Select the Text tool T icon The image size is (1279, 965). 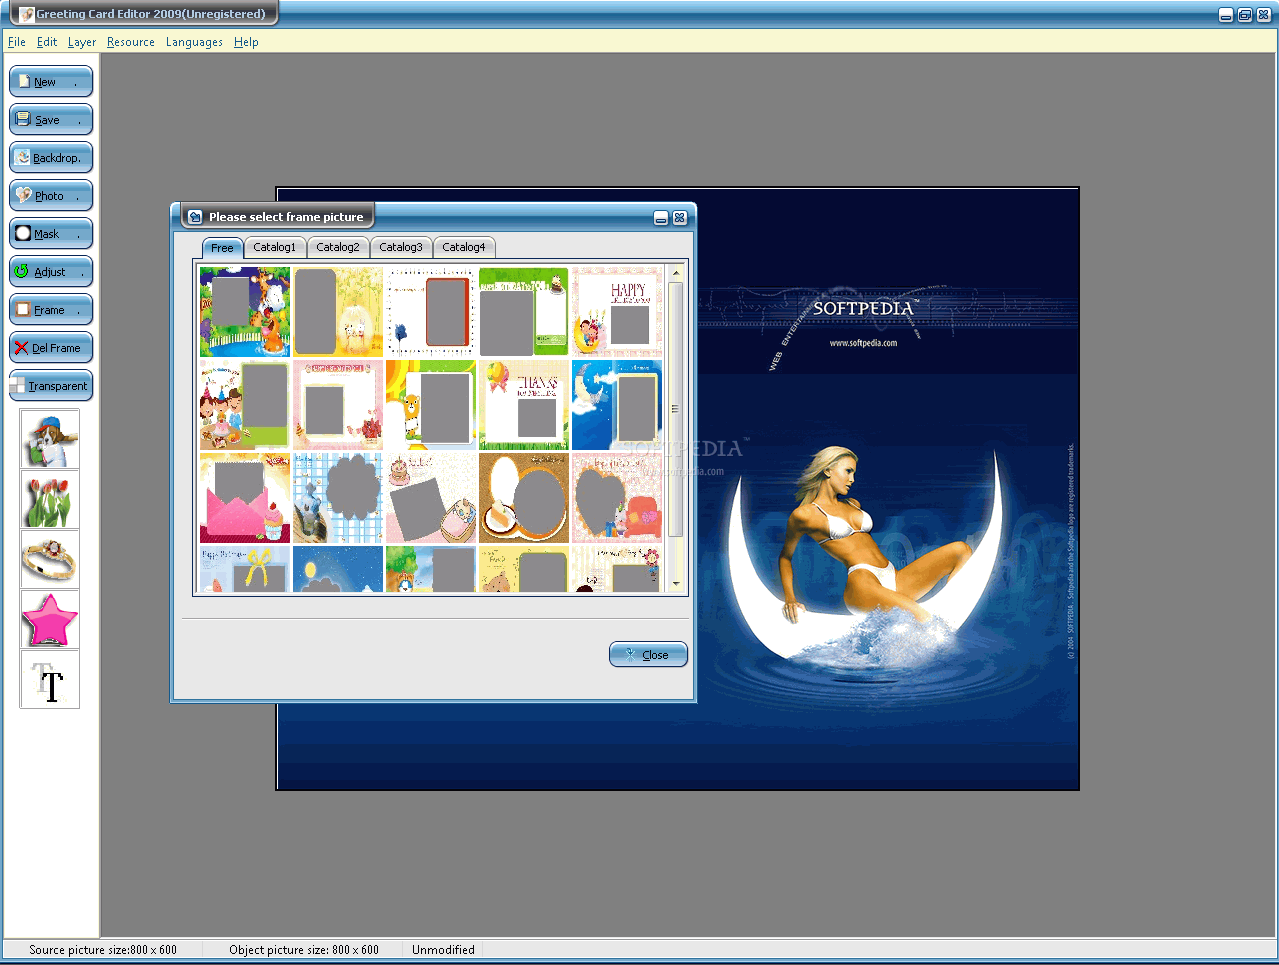(50, 680)
